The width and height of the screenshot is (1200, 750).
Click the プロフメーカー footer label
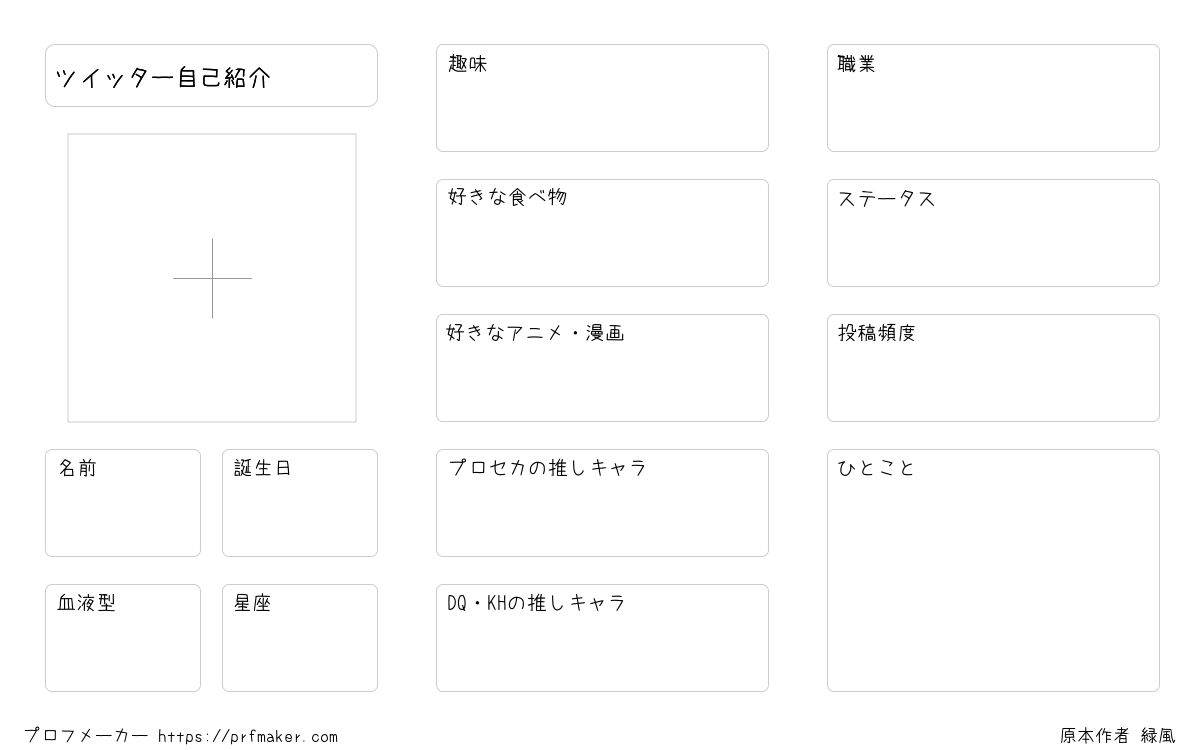coord(86,736)
